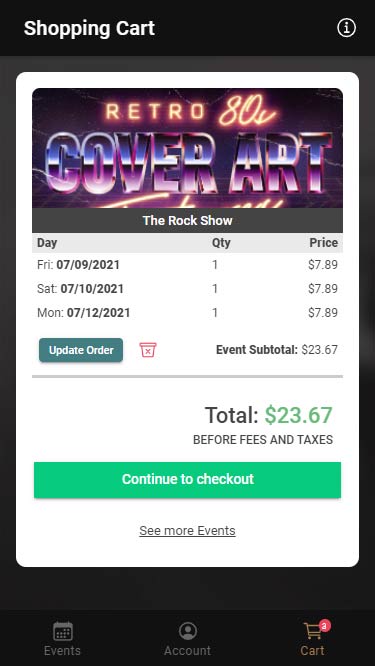375x666 pixels.
Task: Click the green $23.67 total amount
Action: [298, 415]
